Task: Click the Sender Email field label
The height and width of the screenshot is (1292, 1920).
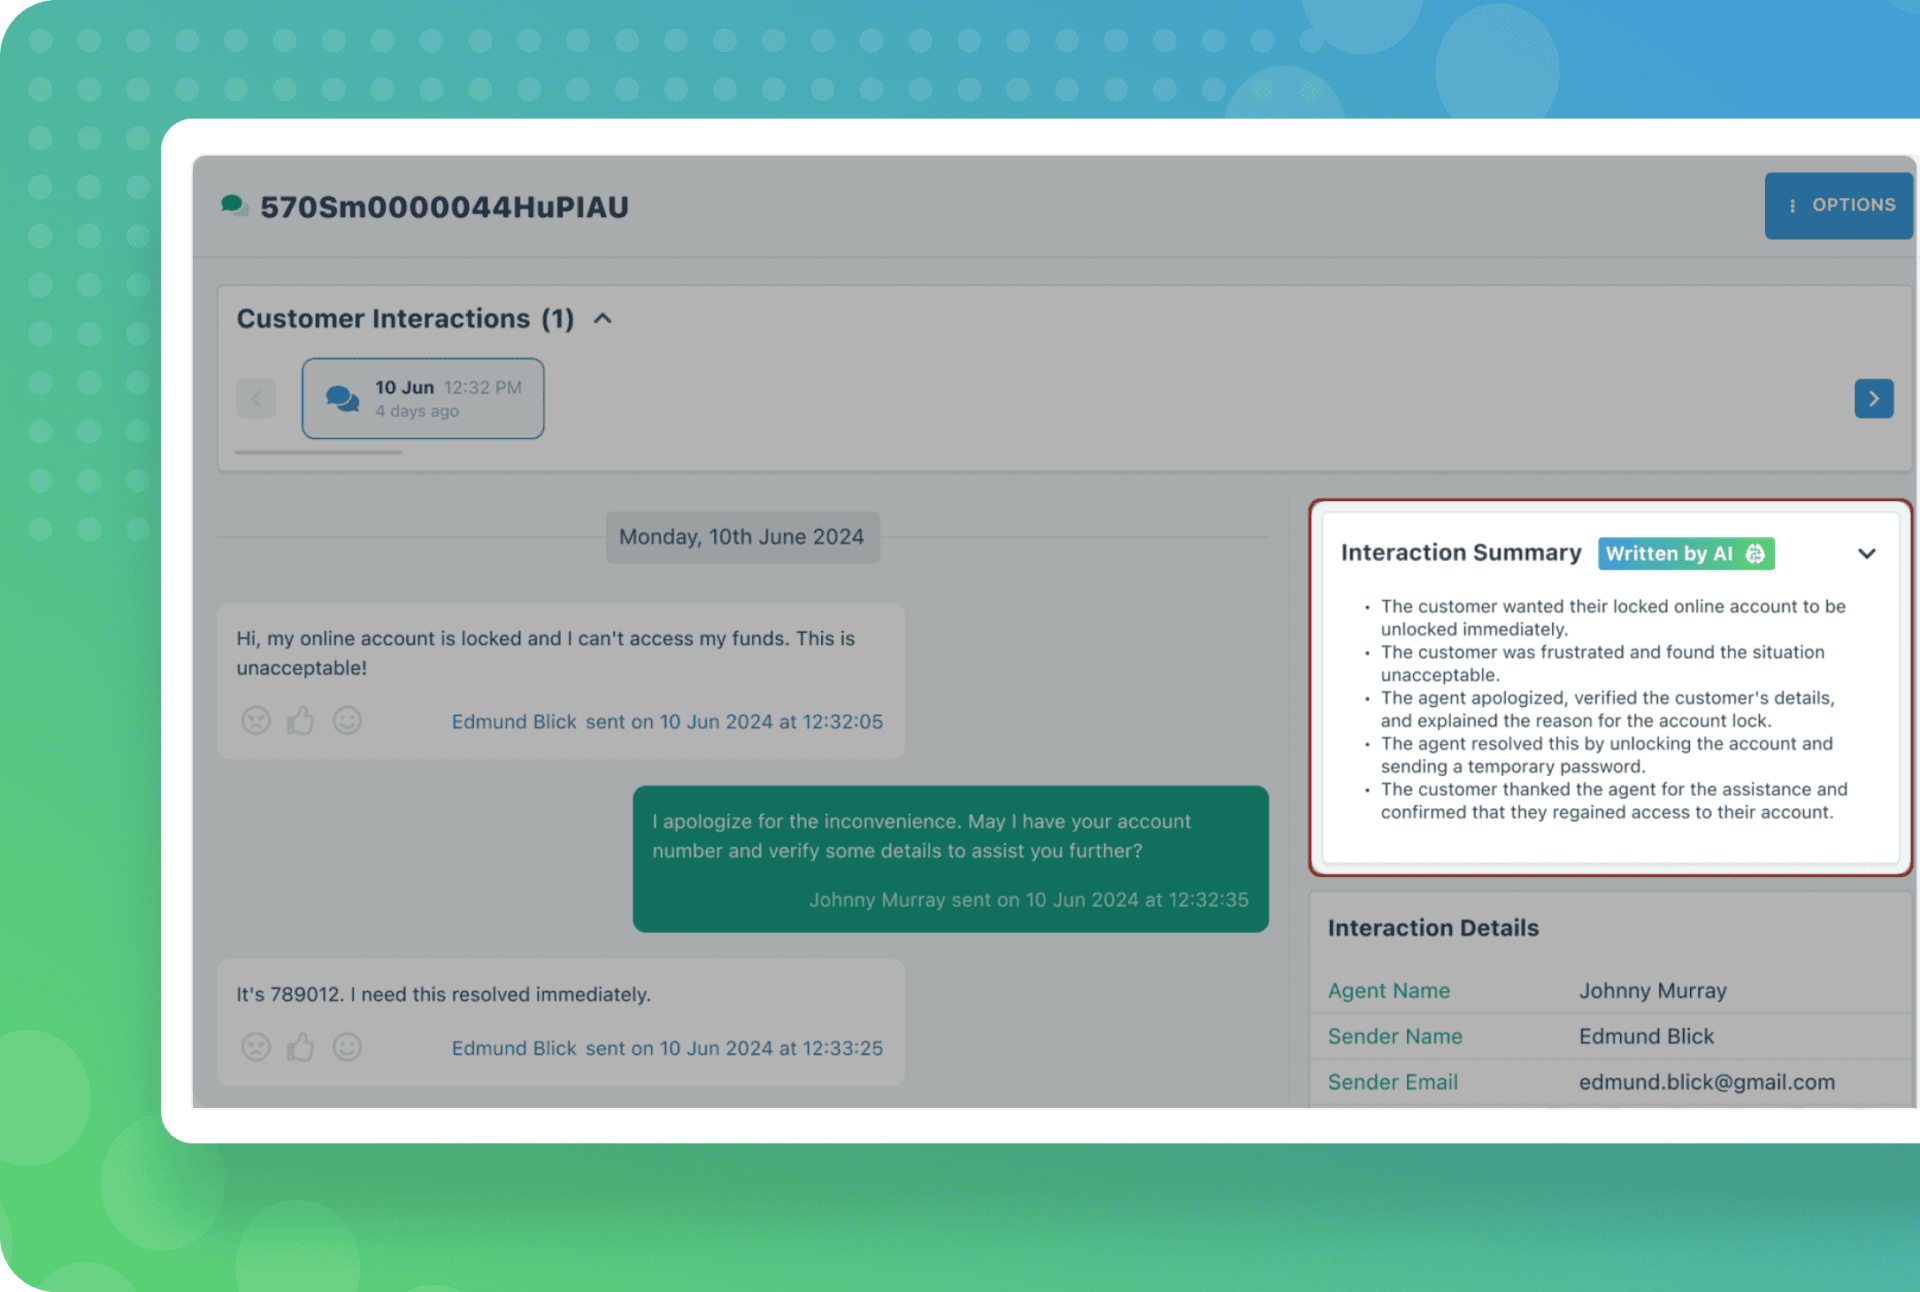Action: coord(1393,1082)
